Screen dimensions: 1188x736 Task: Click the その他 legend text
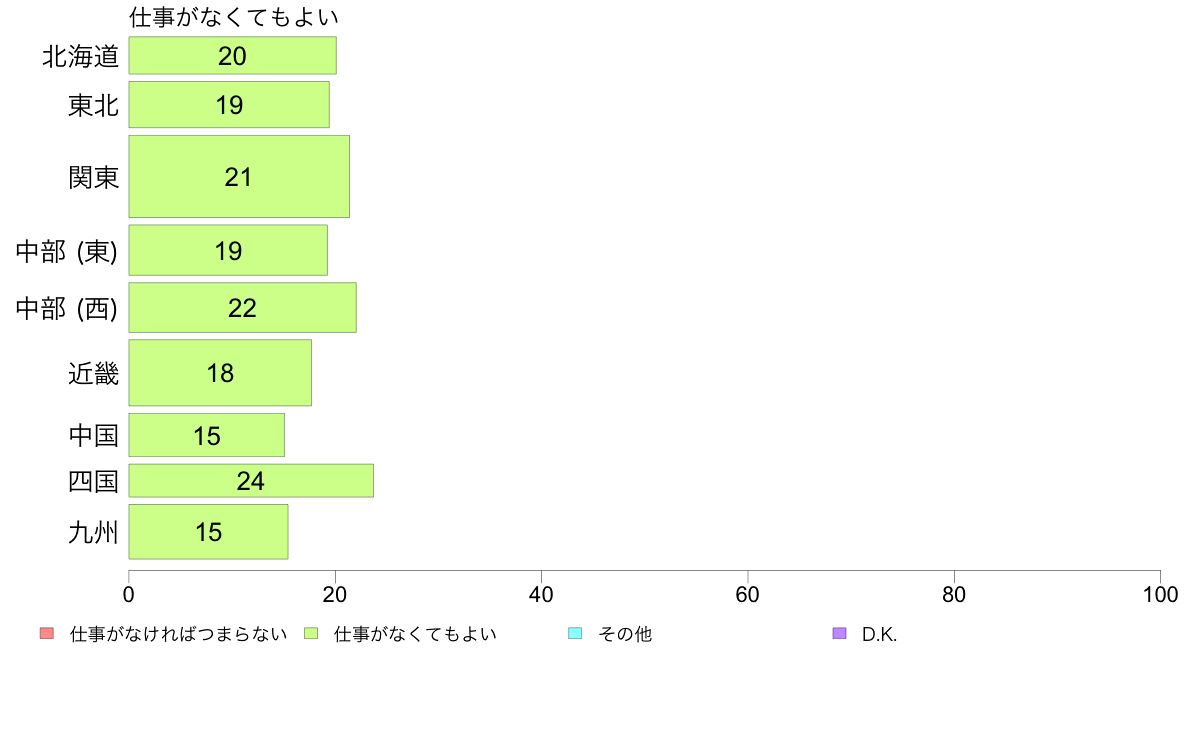tap(625, 634)
